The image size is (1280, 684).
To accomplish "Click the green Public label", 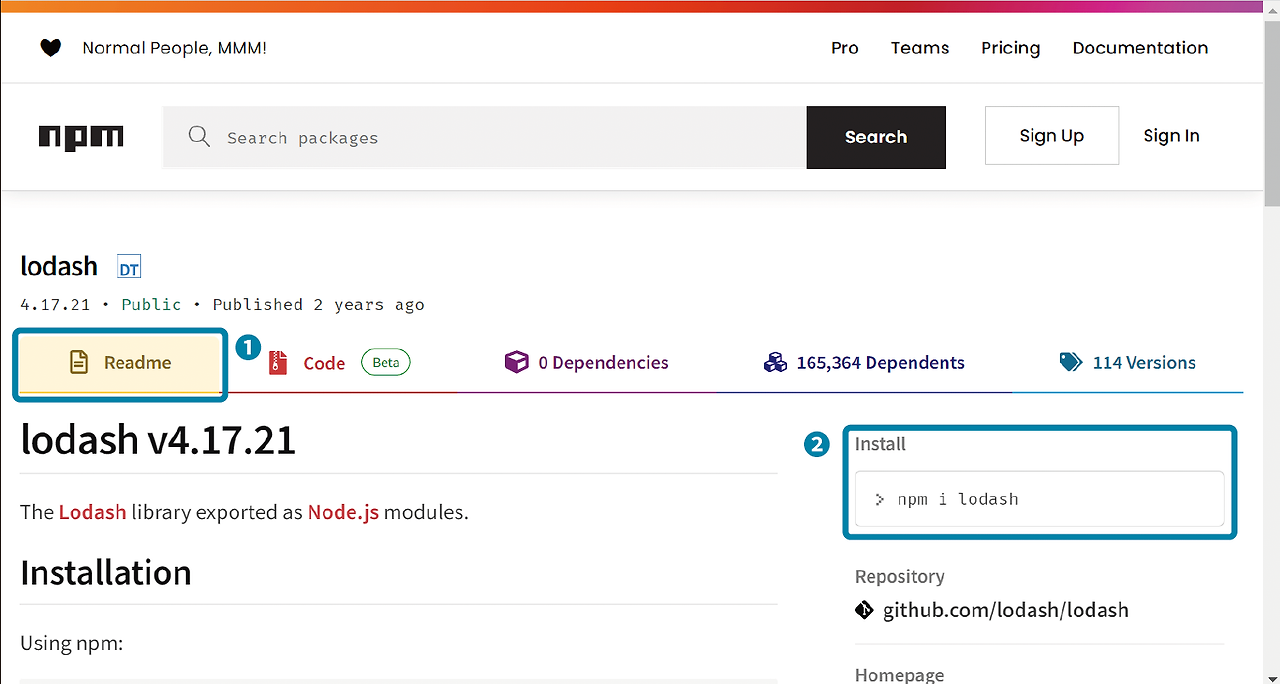I will pos(151,304).
